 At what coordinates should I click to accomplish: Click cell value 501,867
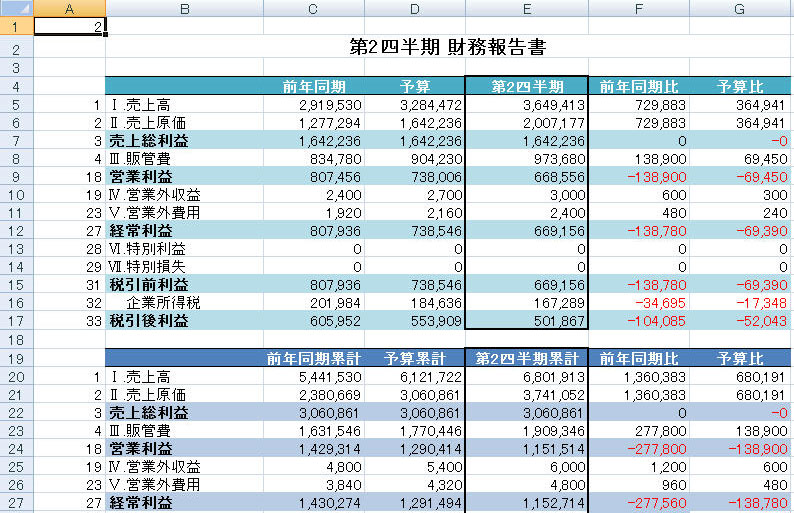(x=560, y=321)
